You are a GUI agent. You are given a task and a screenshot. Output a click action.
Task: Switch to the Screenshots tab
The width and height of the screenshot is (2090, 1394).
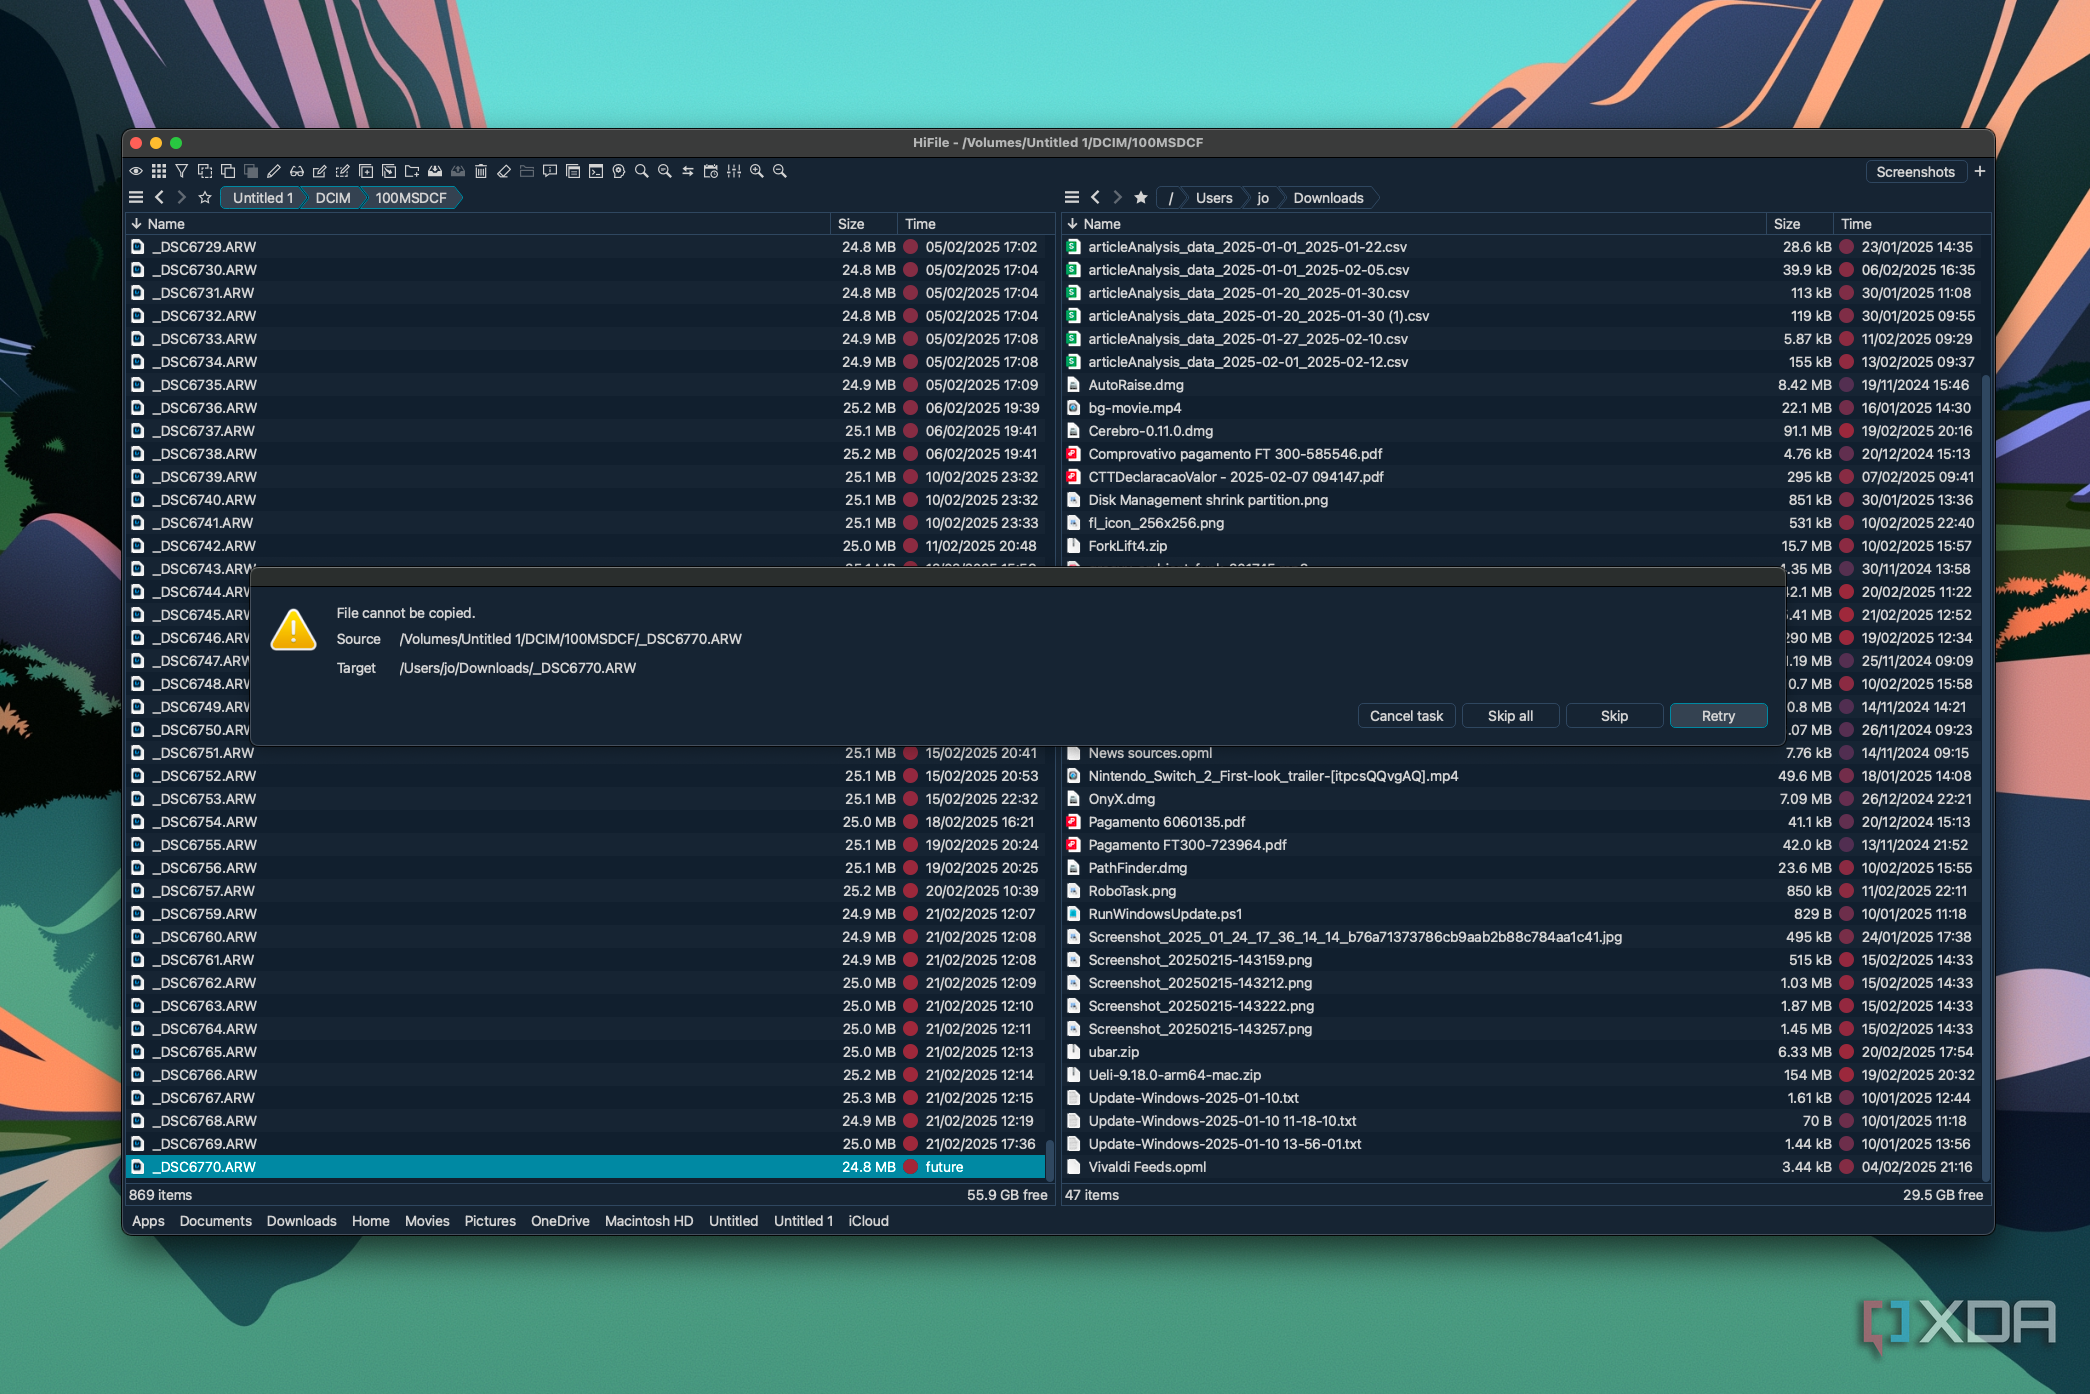tap(1915, 171)
